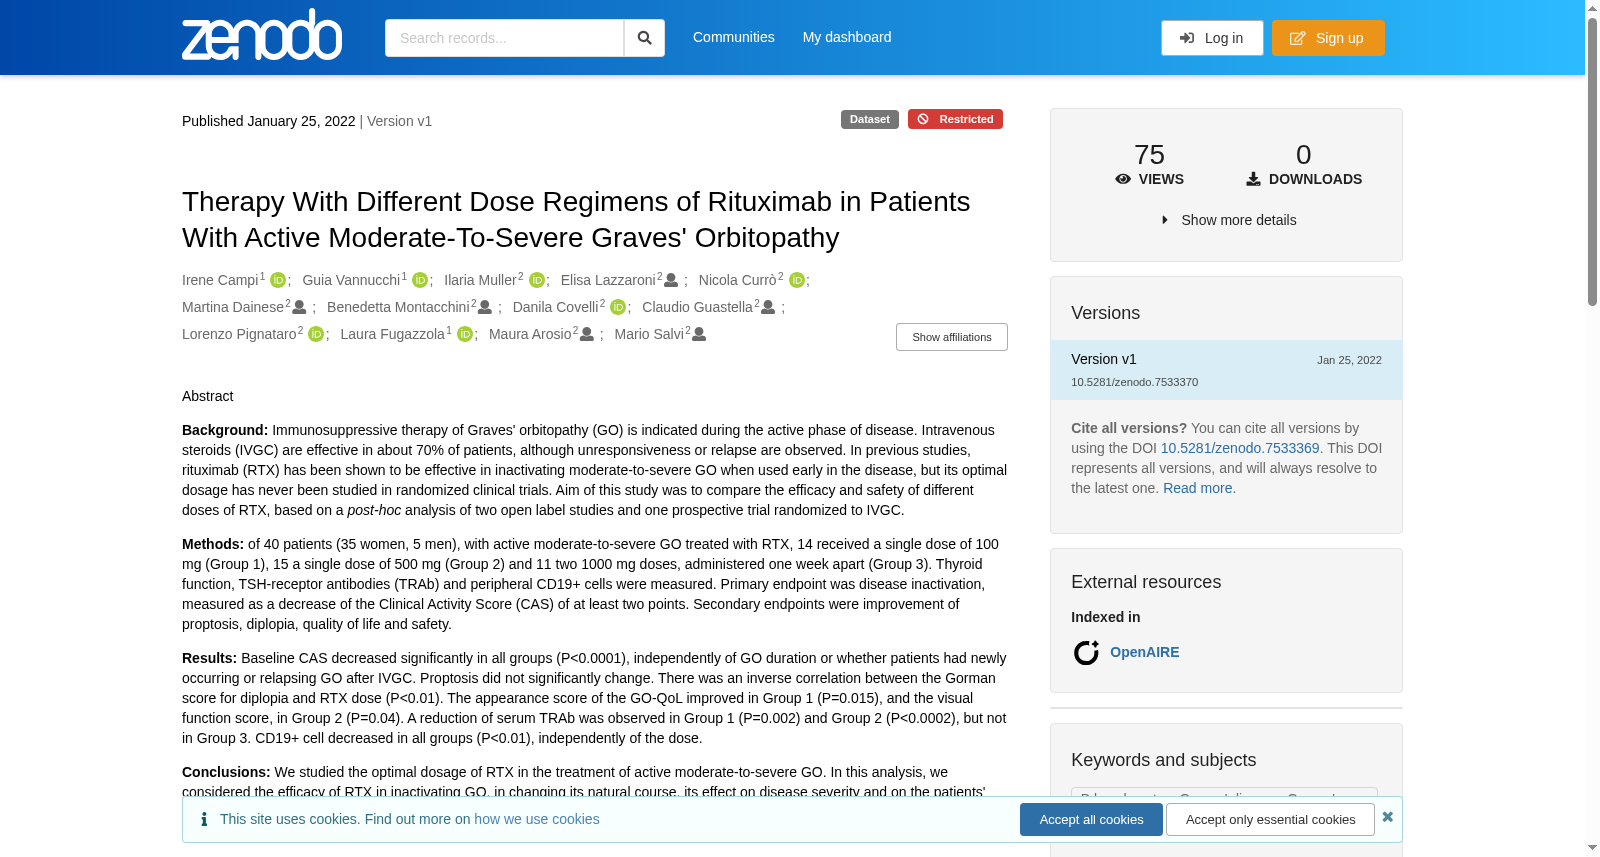Screen dimensions: 1600x857
Task: Click the 'Abstract' heading text
Action: tap(207, 396)
